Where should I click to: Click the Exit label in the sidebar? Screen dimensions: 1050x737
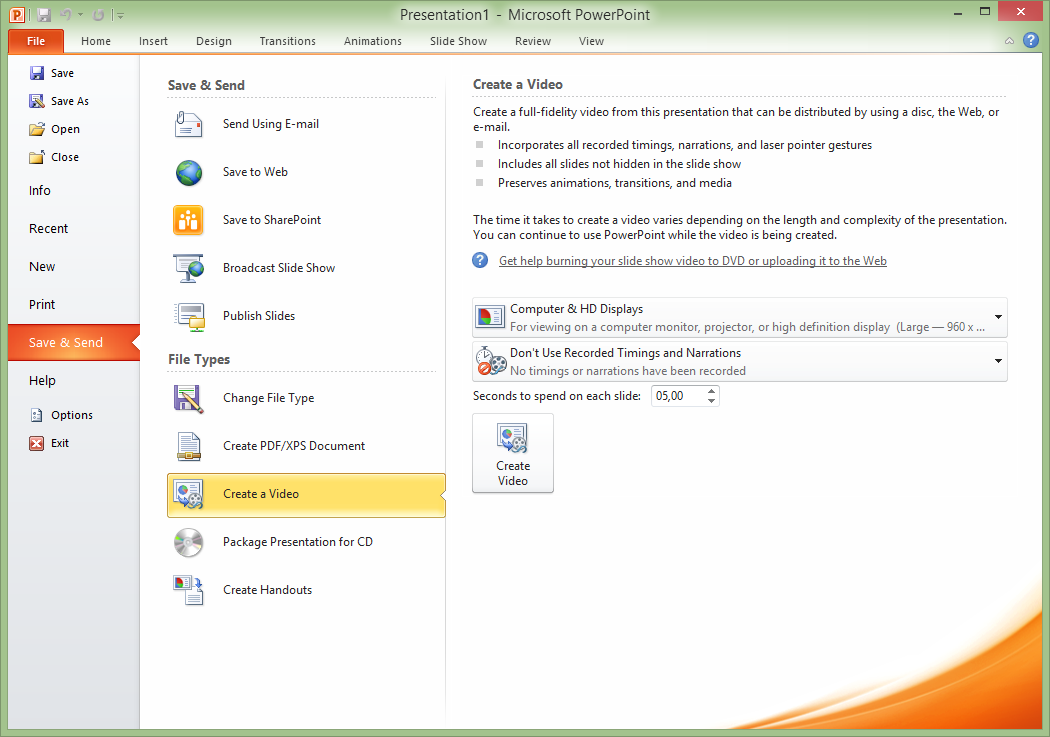[x=60, y=443]
